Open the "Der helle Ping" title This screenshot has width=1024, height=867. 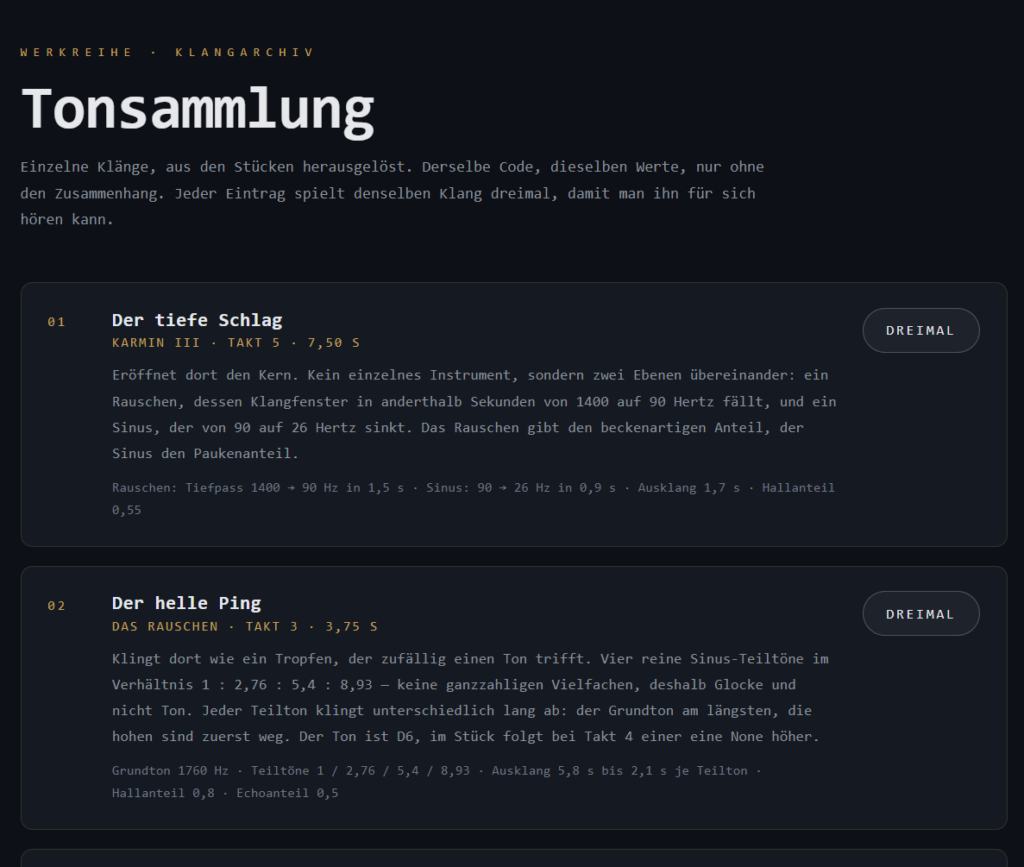tap(186, 603)
